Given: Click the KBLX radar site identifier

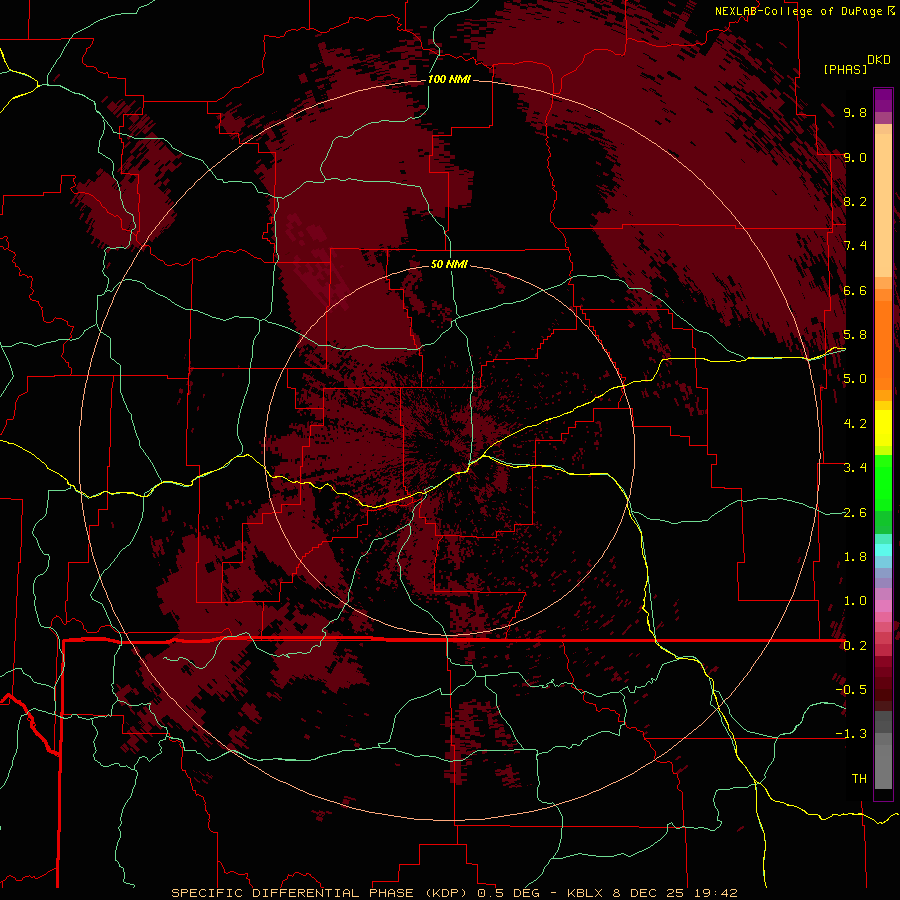Looking at the screenshot, I should [585, 893].
